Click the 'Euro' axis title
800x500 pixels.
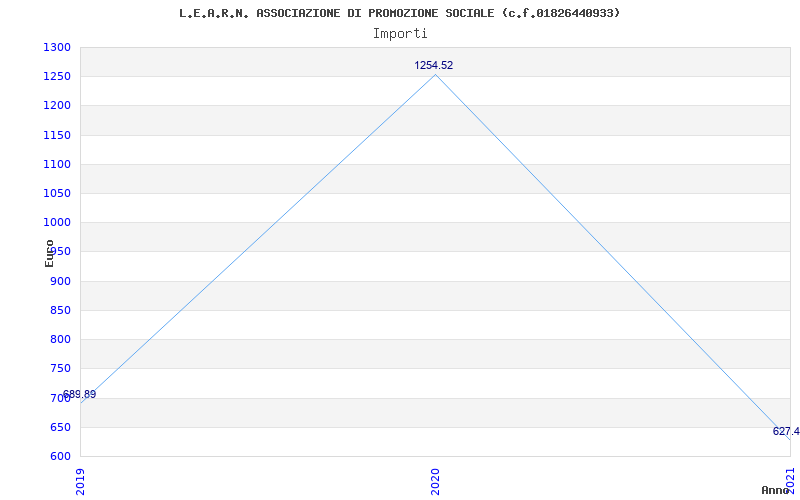click(49, 253)
